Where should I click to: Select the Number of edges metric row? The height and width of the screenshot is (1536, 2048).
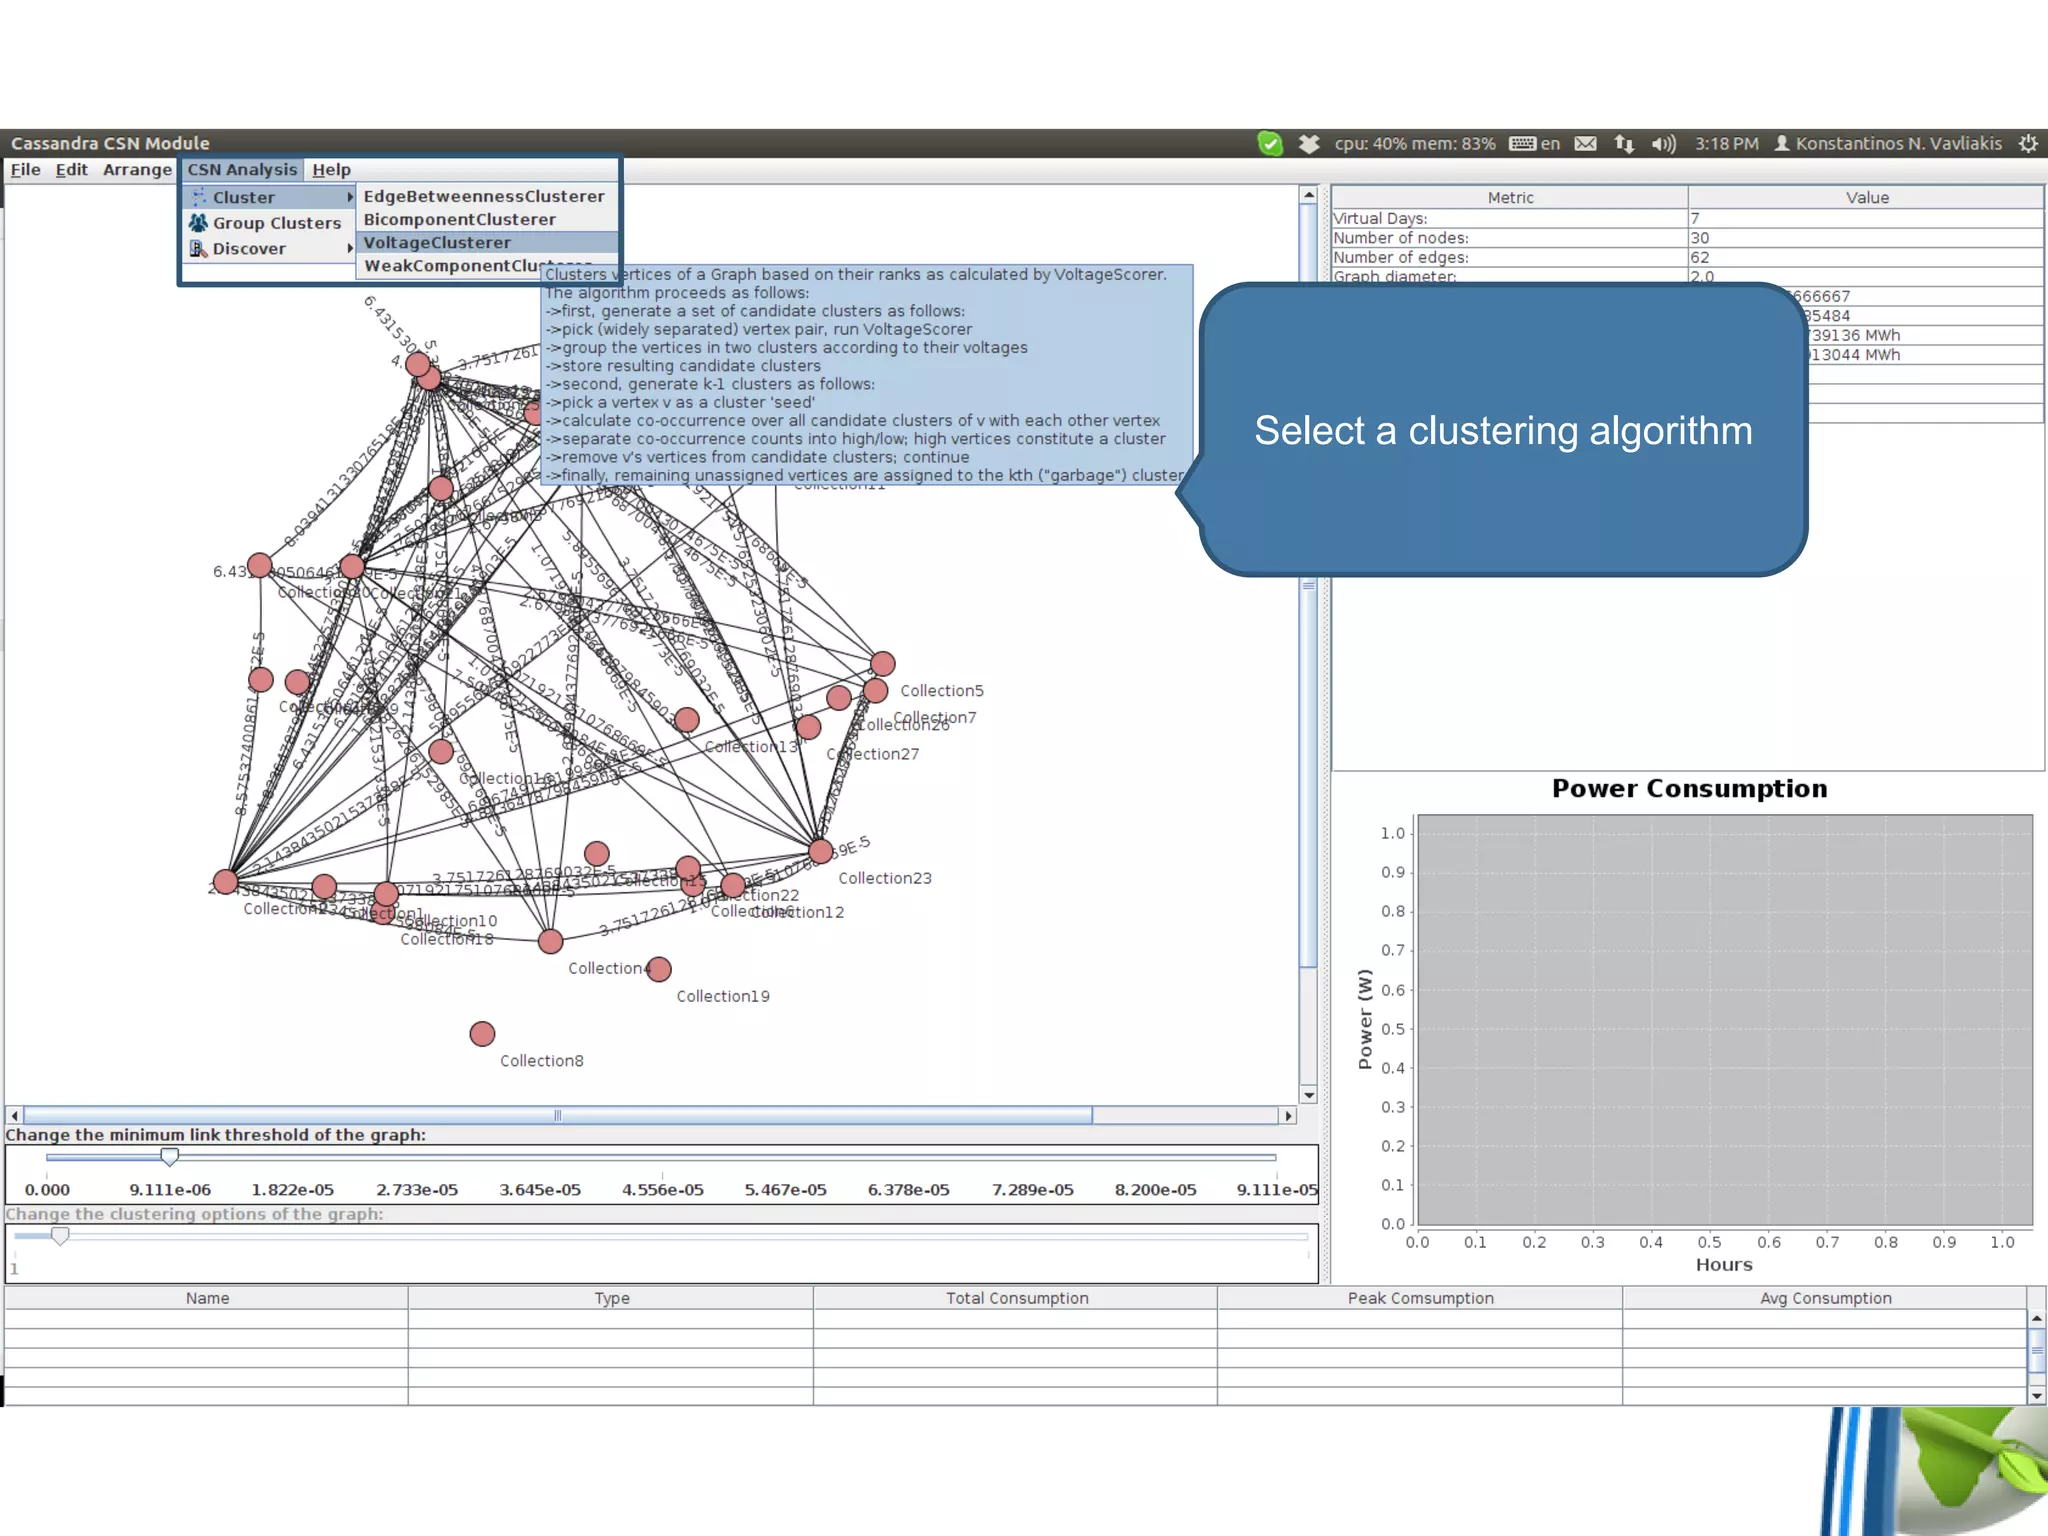coord(1688,257)
